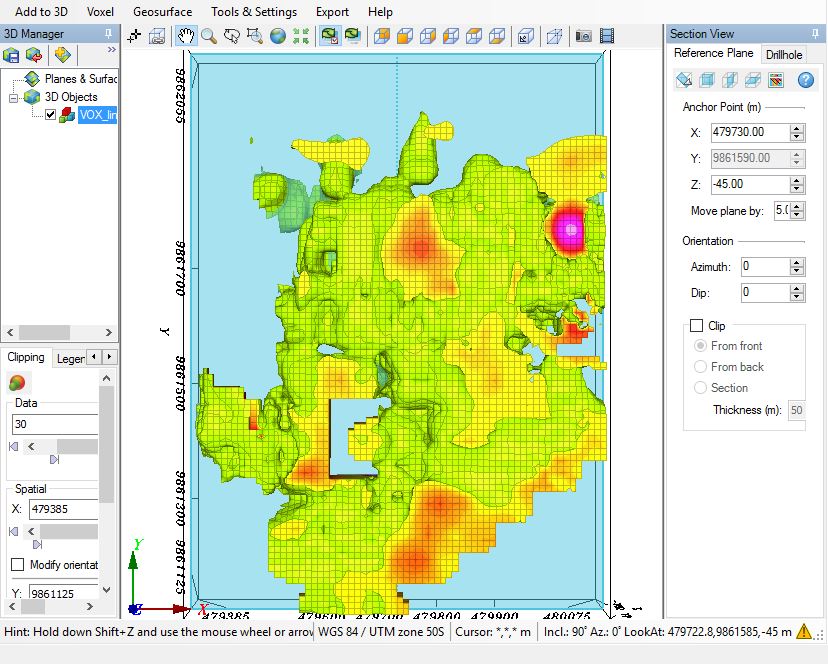Click the green zoom-to-extents arrows icon

click(x=300, y=37)
